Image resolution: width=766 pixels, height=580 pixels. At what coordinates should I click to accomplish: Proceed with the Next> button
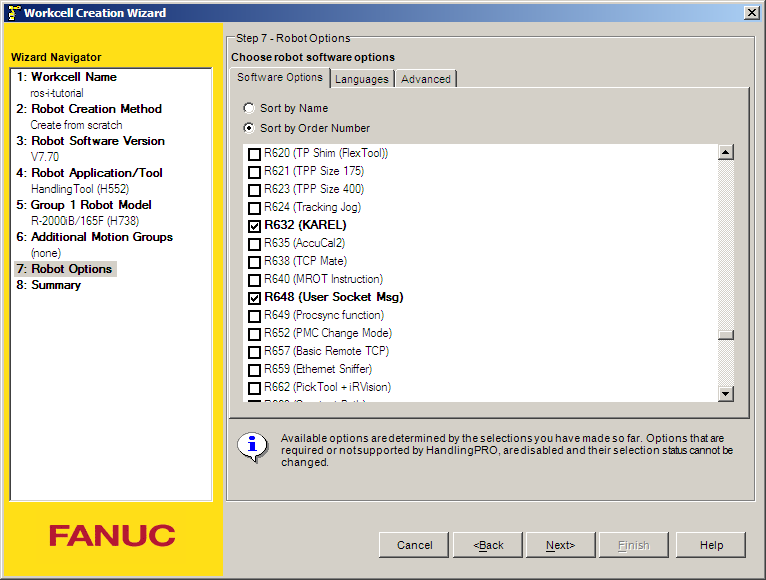pyautogui.click(x=560, y=545)
